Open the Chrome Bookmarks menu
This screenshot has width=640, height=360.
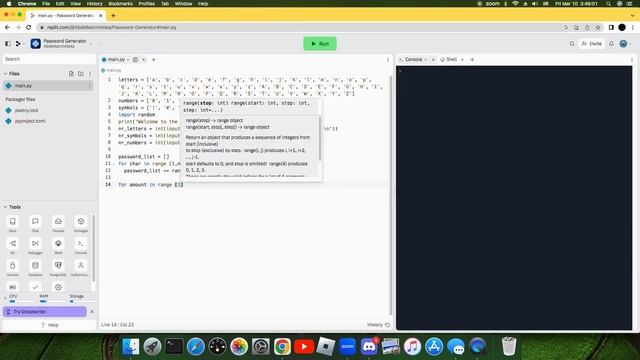[120, 3]
